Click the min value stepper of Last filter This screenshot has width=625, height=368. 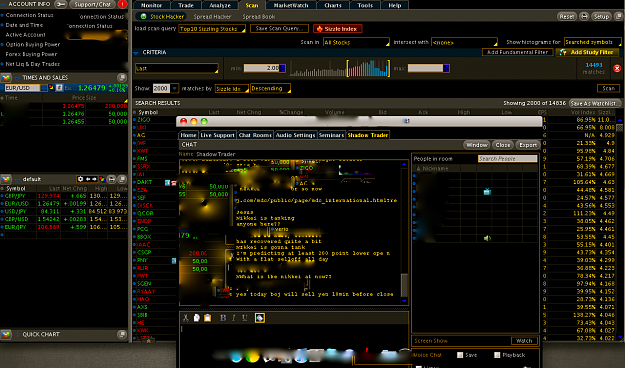click(x=283, y=68)
